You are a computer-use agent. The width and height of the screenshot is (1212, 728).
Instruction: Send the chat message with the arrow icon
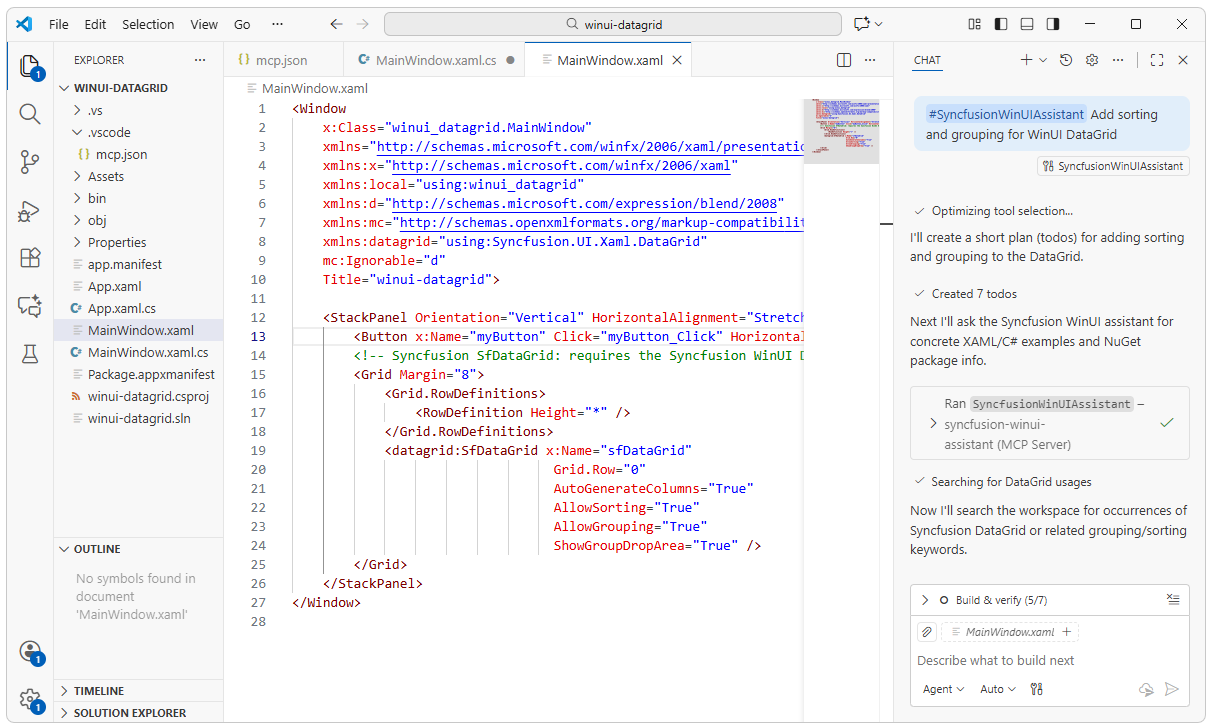[1172, 689]
